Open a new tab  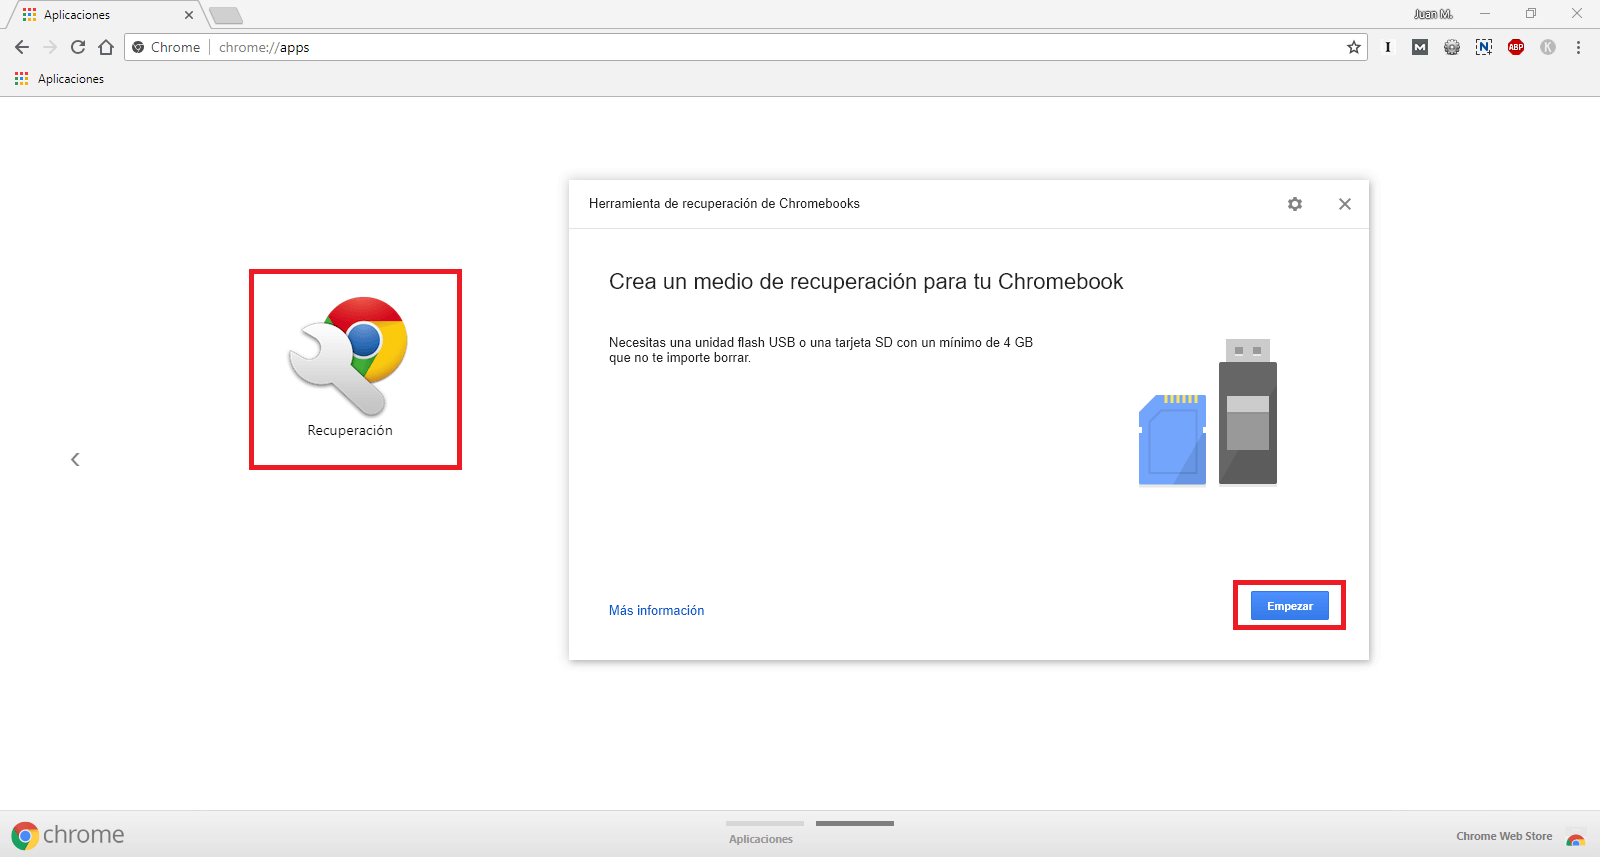point(226,15)
